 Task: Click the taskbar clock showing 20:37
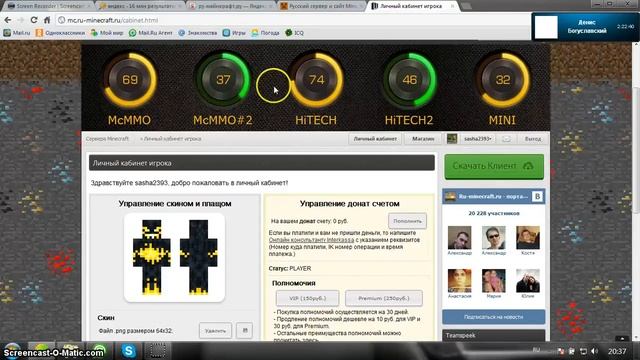click(x=617, y=351)
